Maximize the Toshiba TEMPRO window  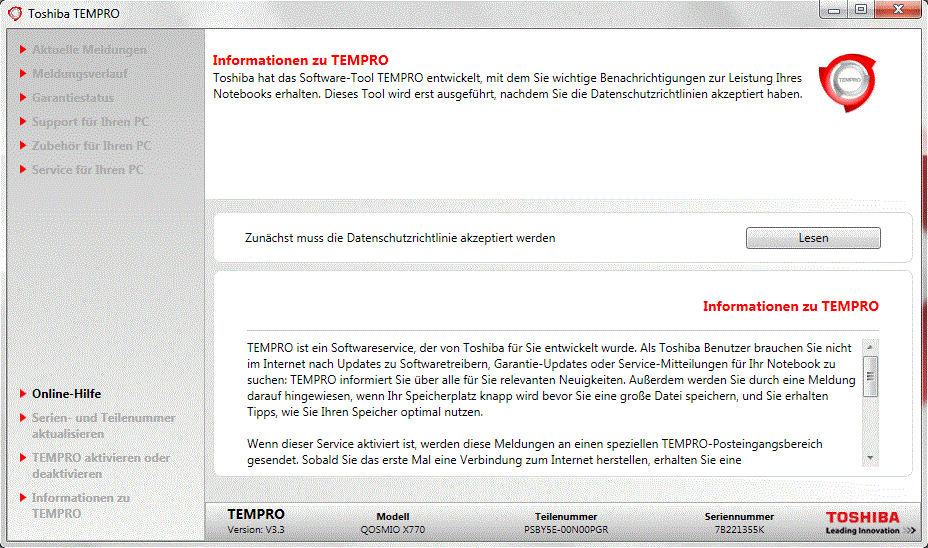[x=861, y=9]
